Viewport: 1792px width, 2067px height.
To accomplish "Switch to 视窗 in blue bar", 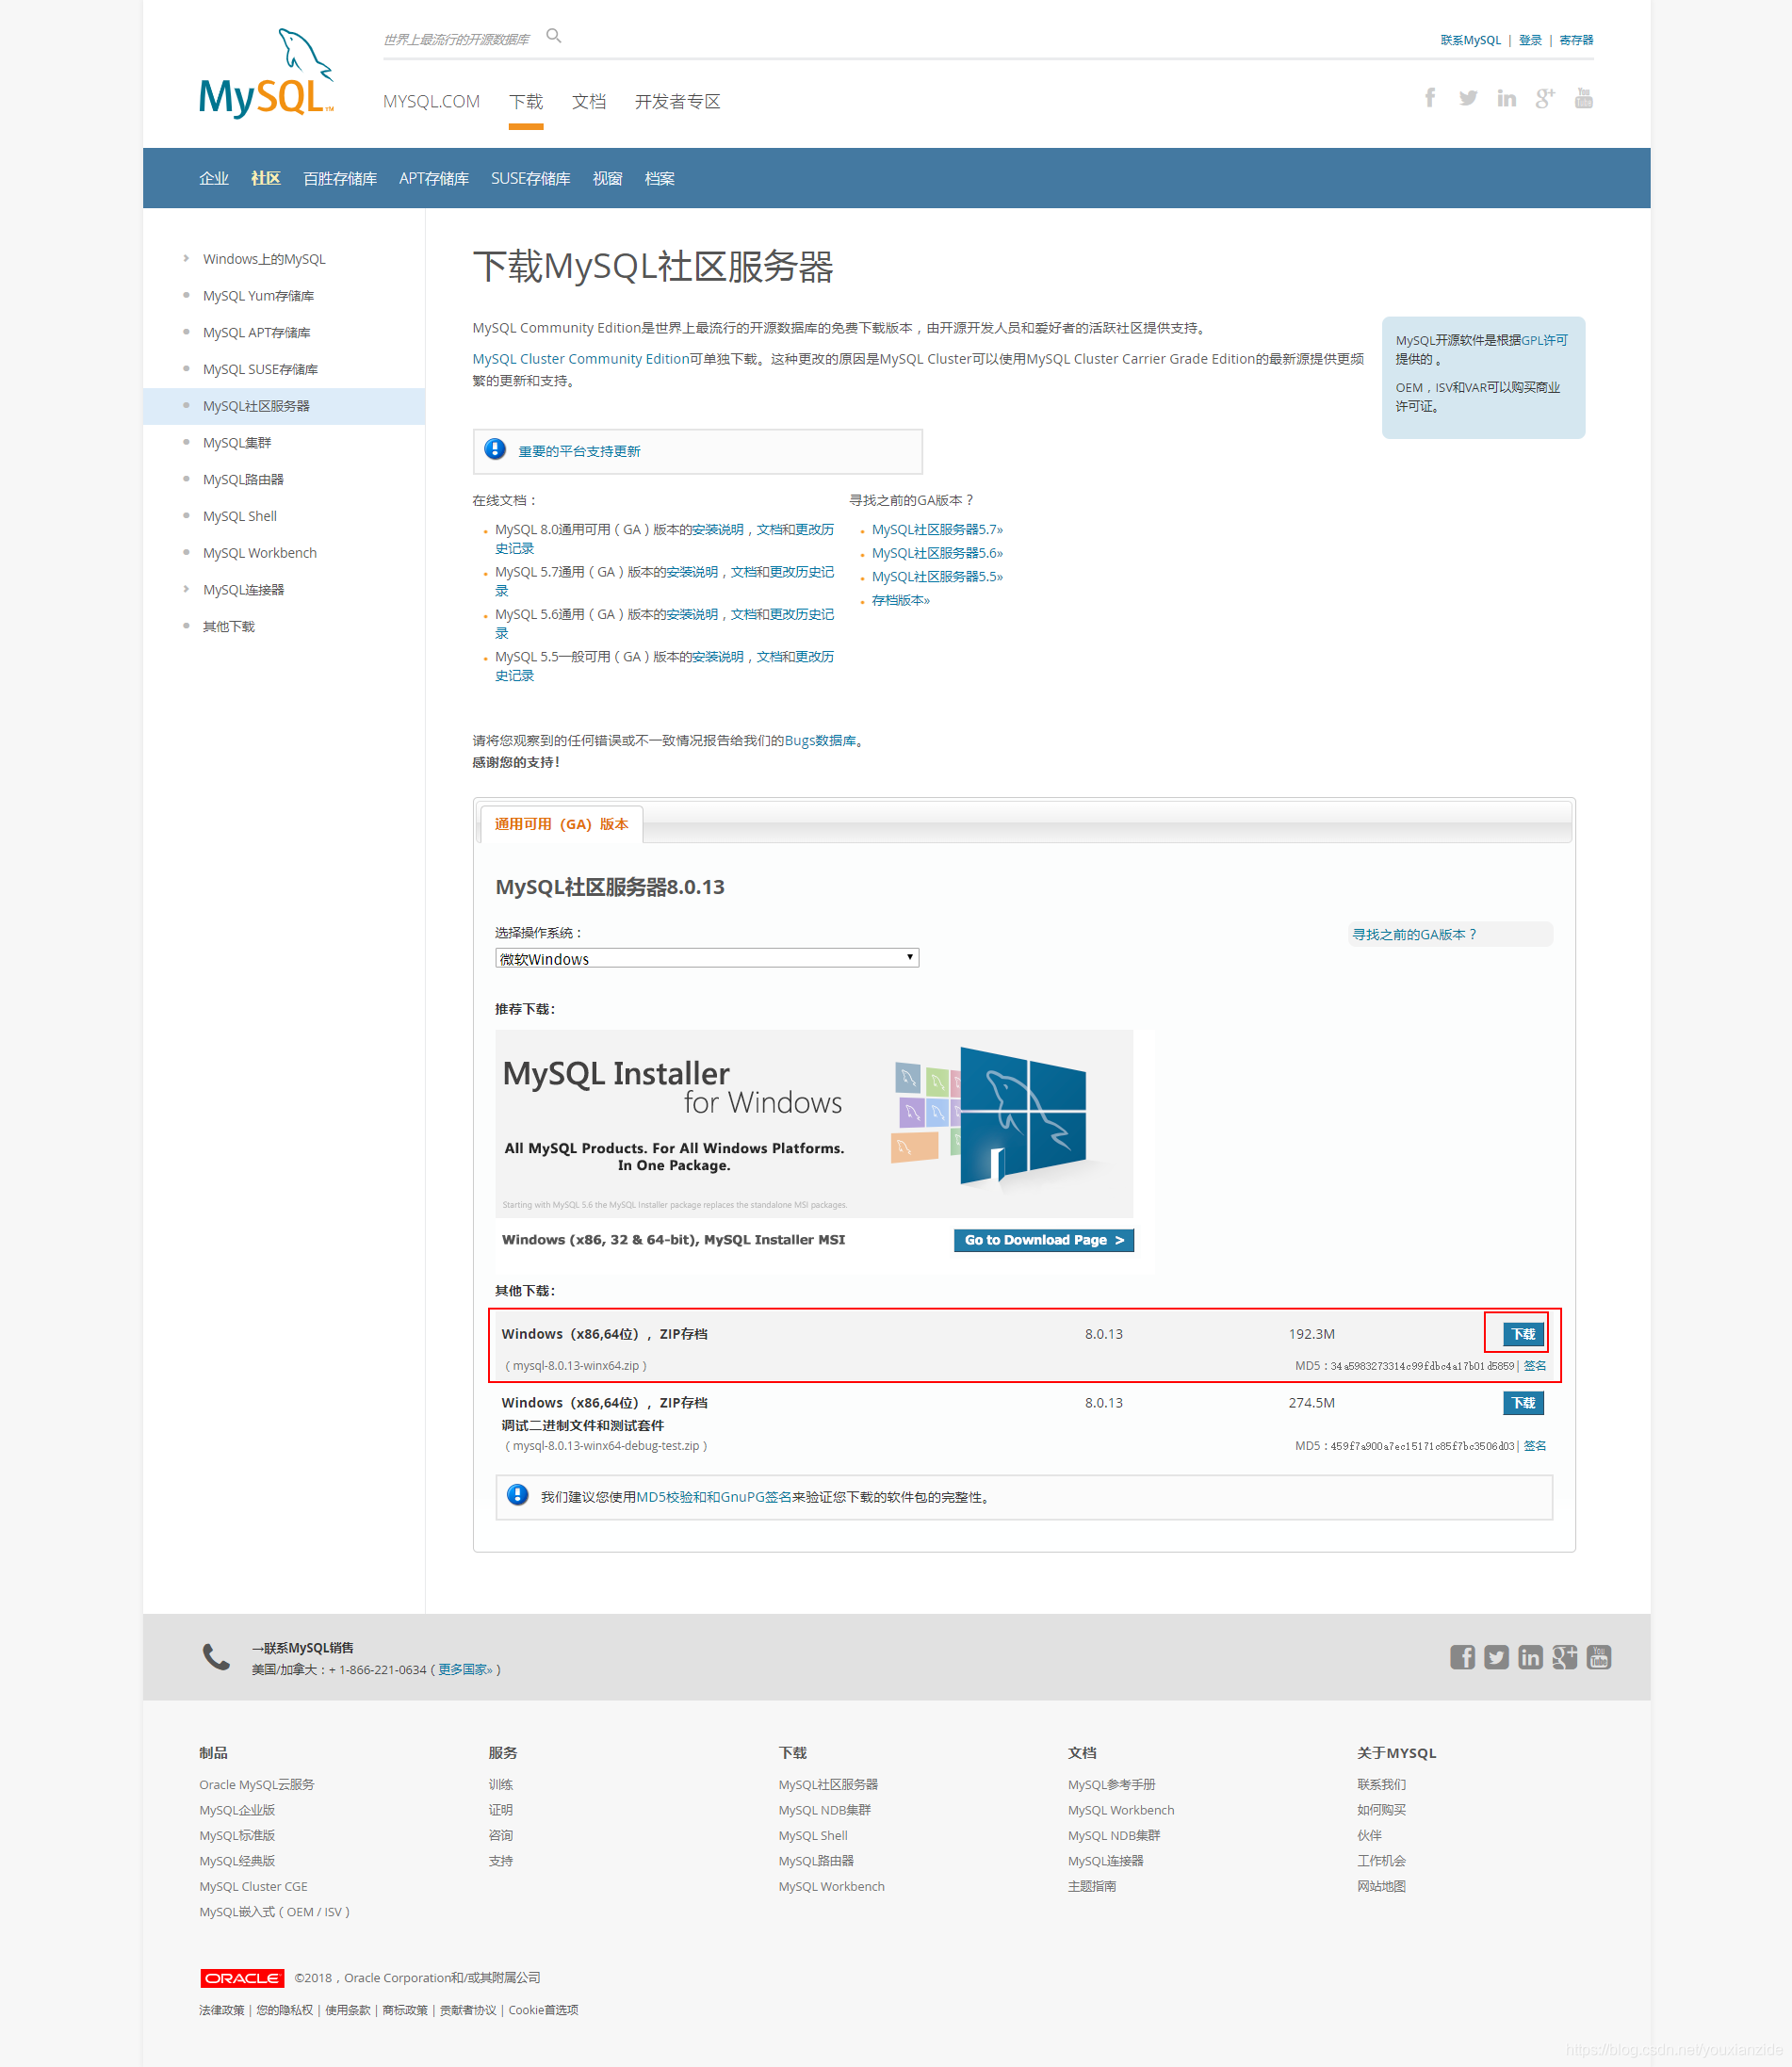I will pos(607,178).
